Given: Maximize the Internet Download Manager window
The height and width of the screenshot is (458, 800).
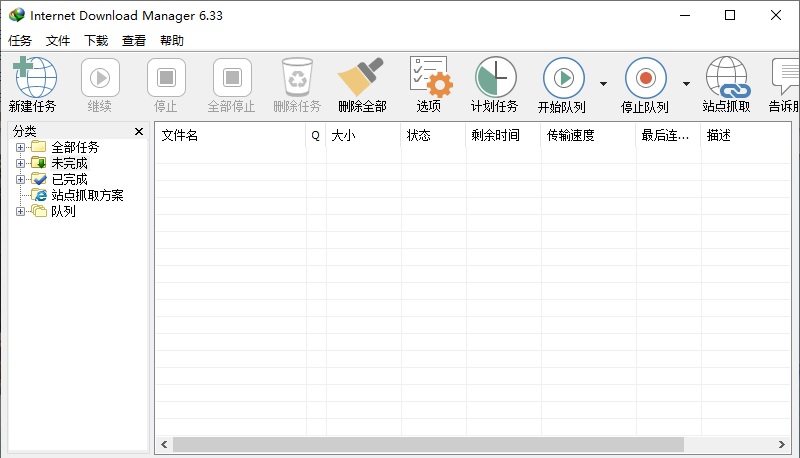Looking at the screenshot, I should (x=730, y=15).
